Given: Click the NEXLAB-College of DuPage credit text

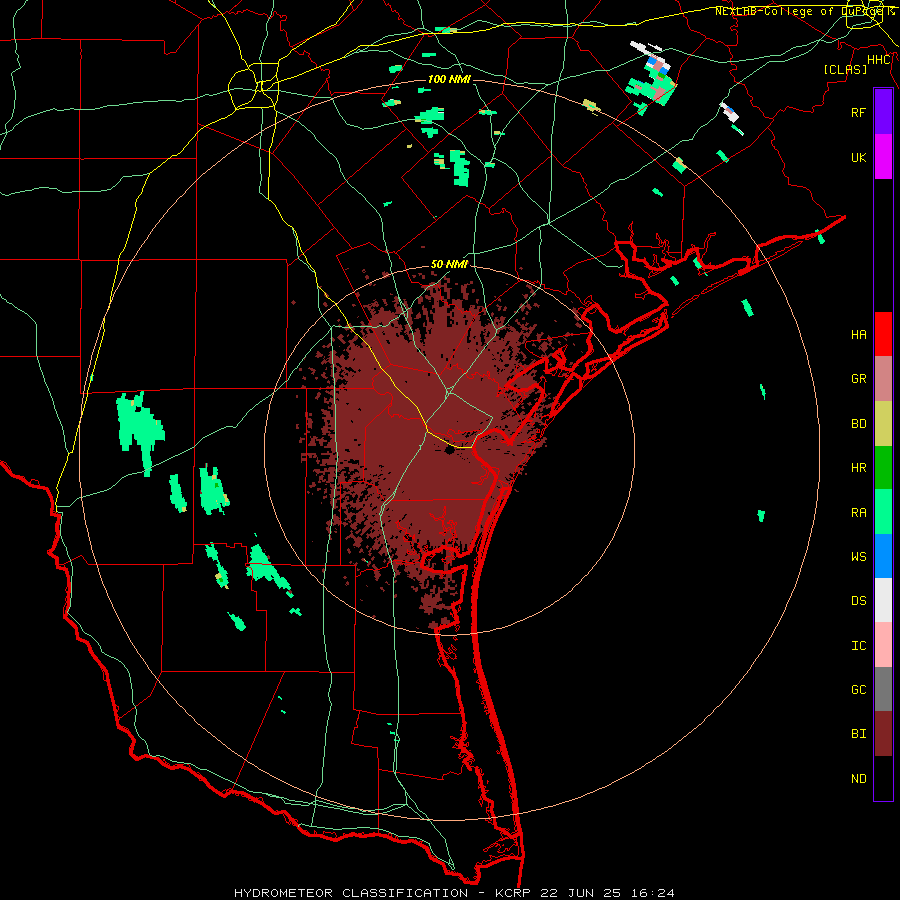Looking at the screenshot, I should pyautogui.click(x=805, y=11).
